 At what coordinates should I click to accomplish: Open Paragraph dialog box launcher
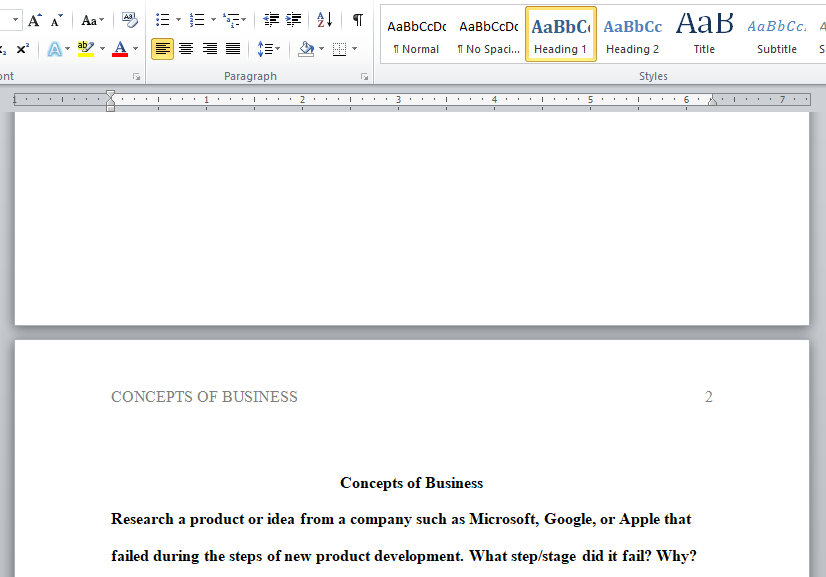[x=365, y=77]
